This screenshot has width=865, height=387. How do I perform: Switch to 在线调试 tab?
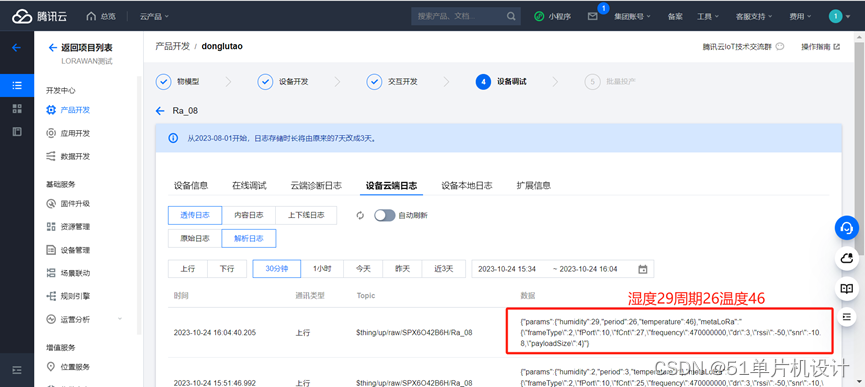pyautogui.click(x=249, y=185)
